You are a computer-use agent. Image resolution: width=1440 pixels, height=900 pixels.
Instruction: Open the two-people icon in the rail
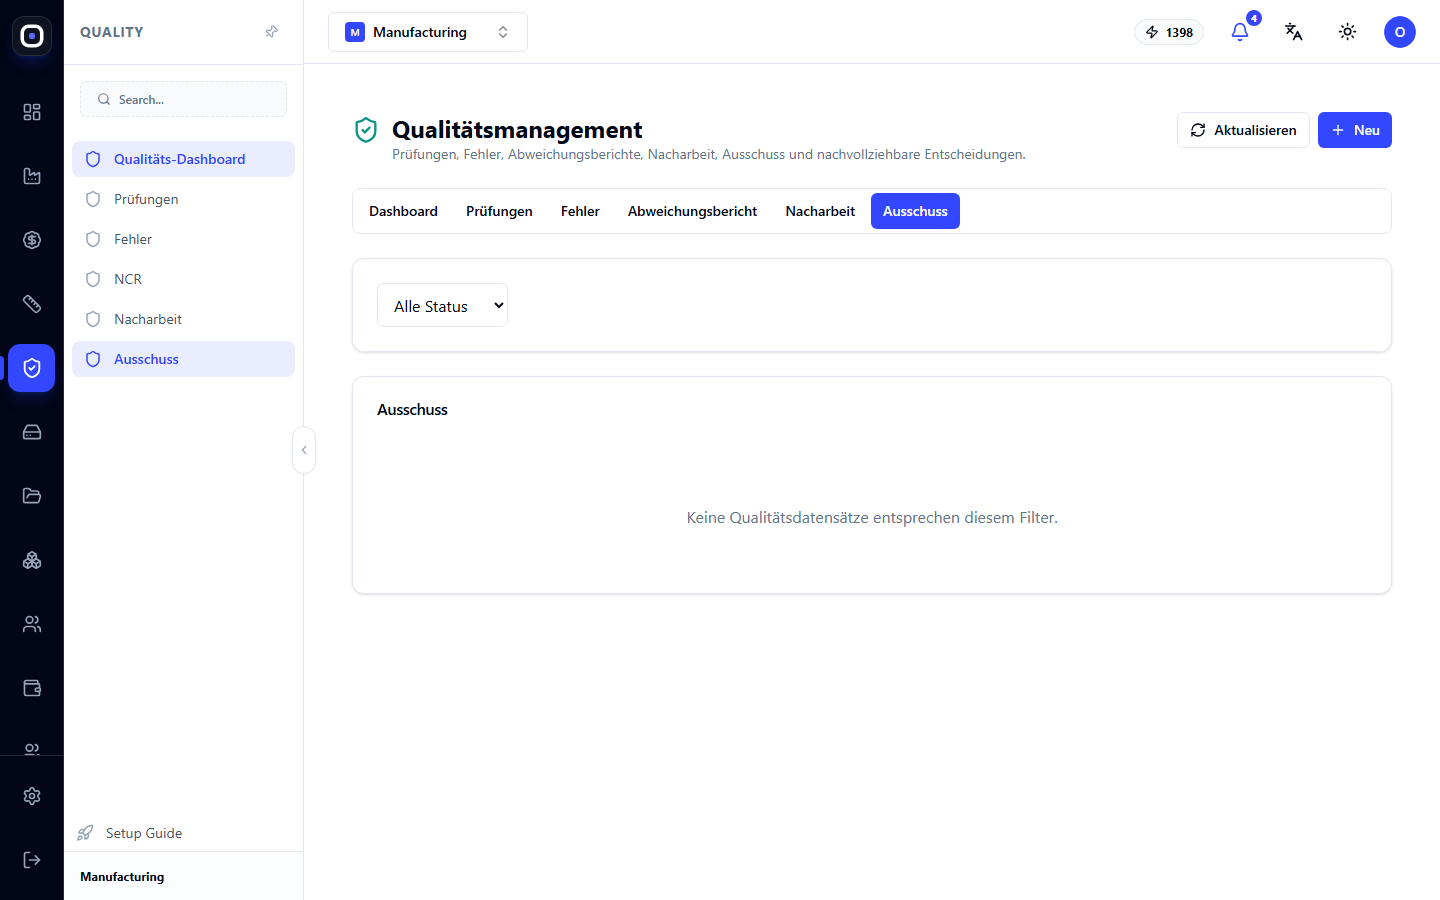(32, 624)
